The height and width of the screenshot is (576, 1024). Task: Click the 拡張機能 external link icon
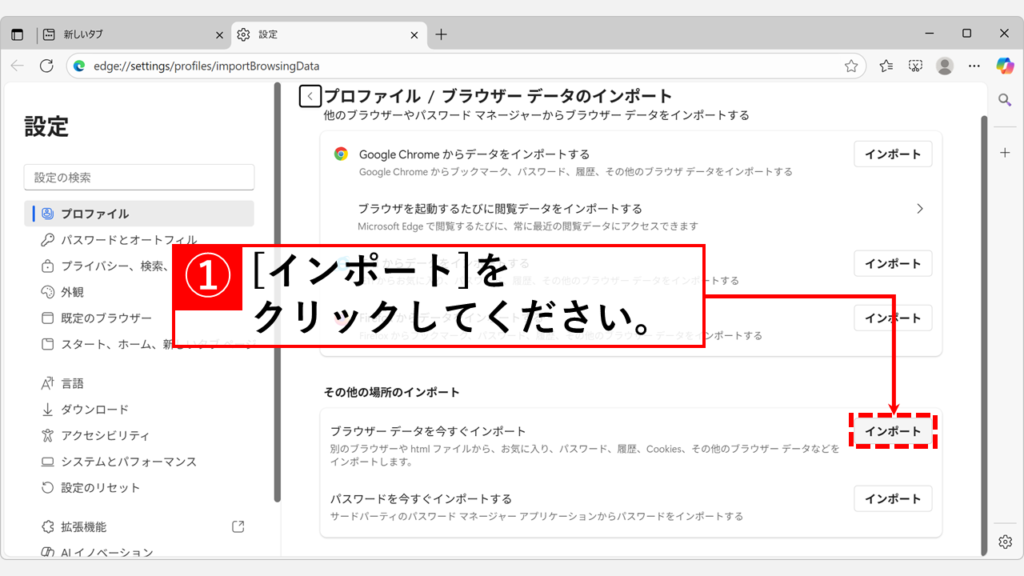coord(238,526)
